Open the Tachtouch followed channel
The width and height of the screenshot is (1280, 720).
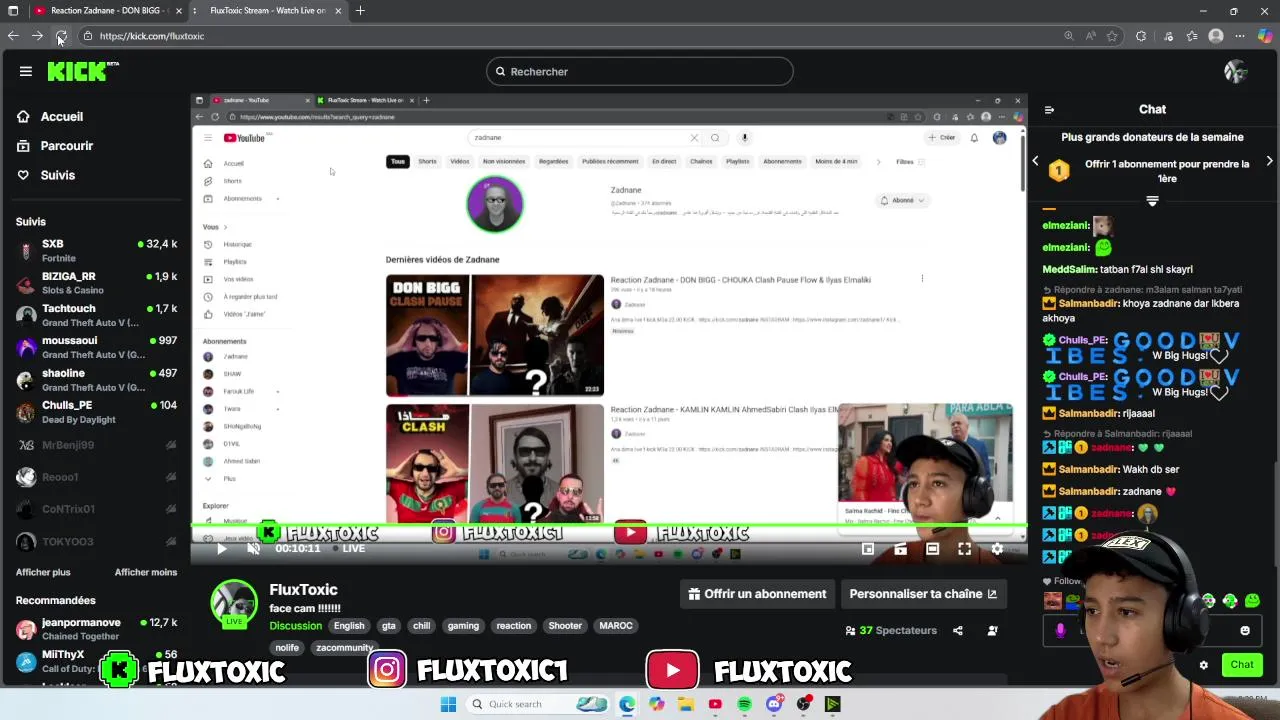[x=95, y=315]
